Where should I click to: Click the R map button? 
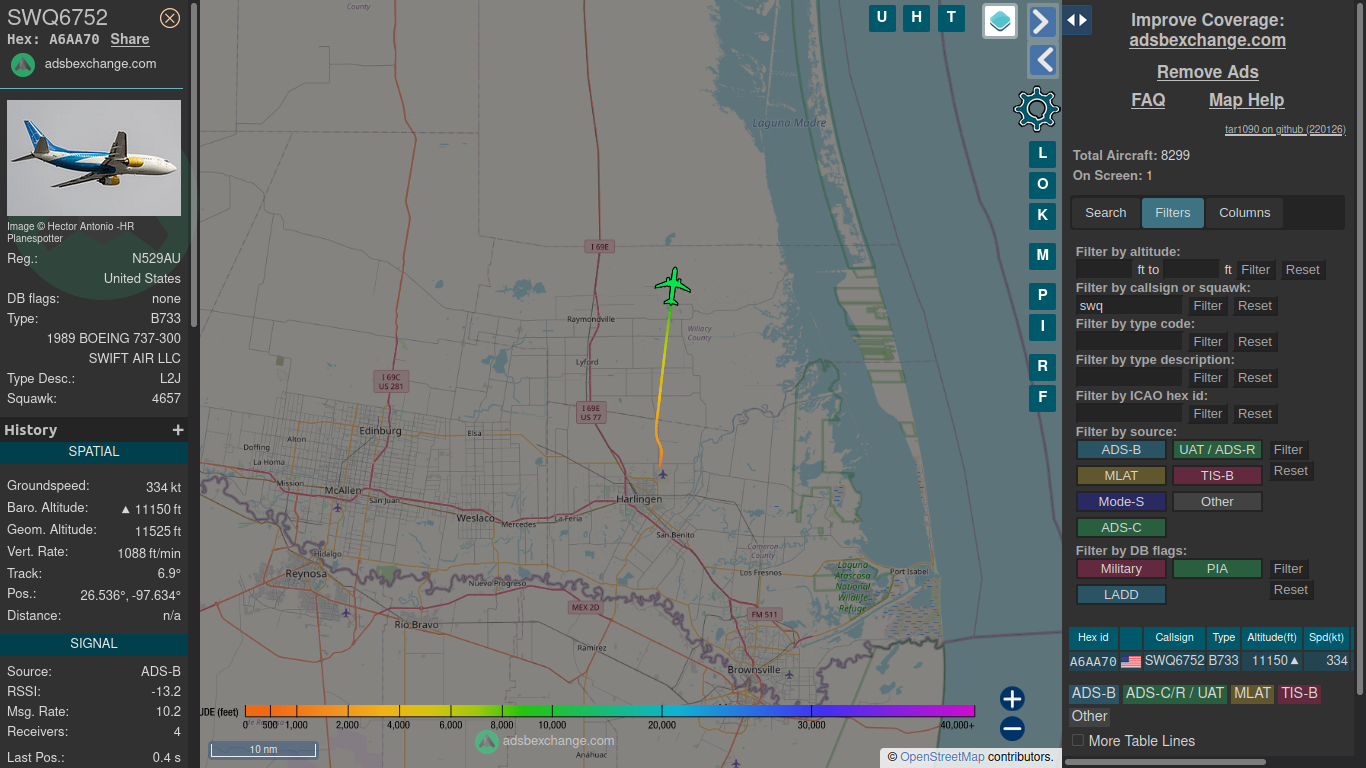tap(1042, 367)
